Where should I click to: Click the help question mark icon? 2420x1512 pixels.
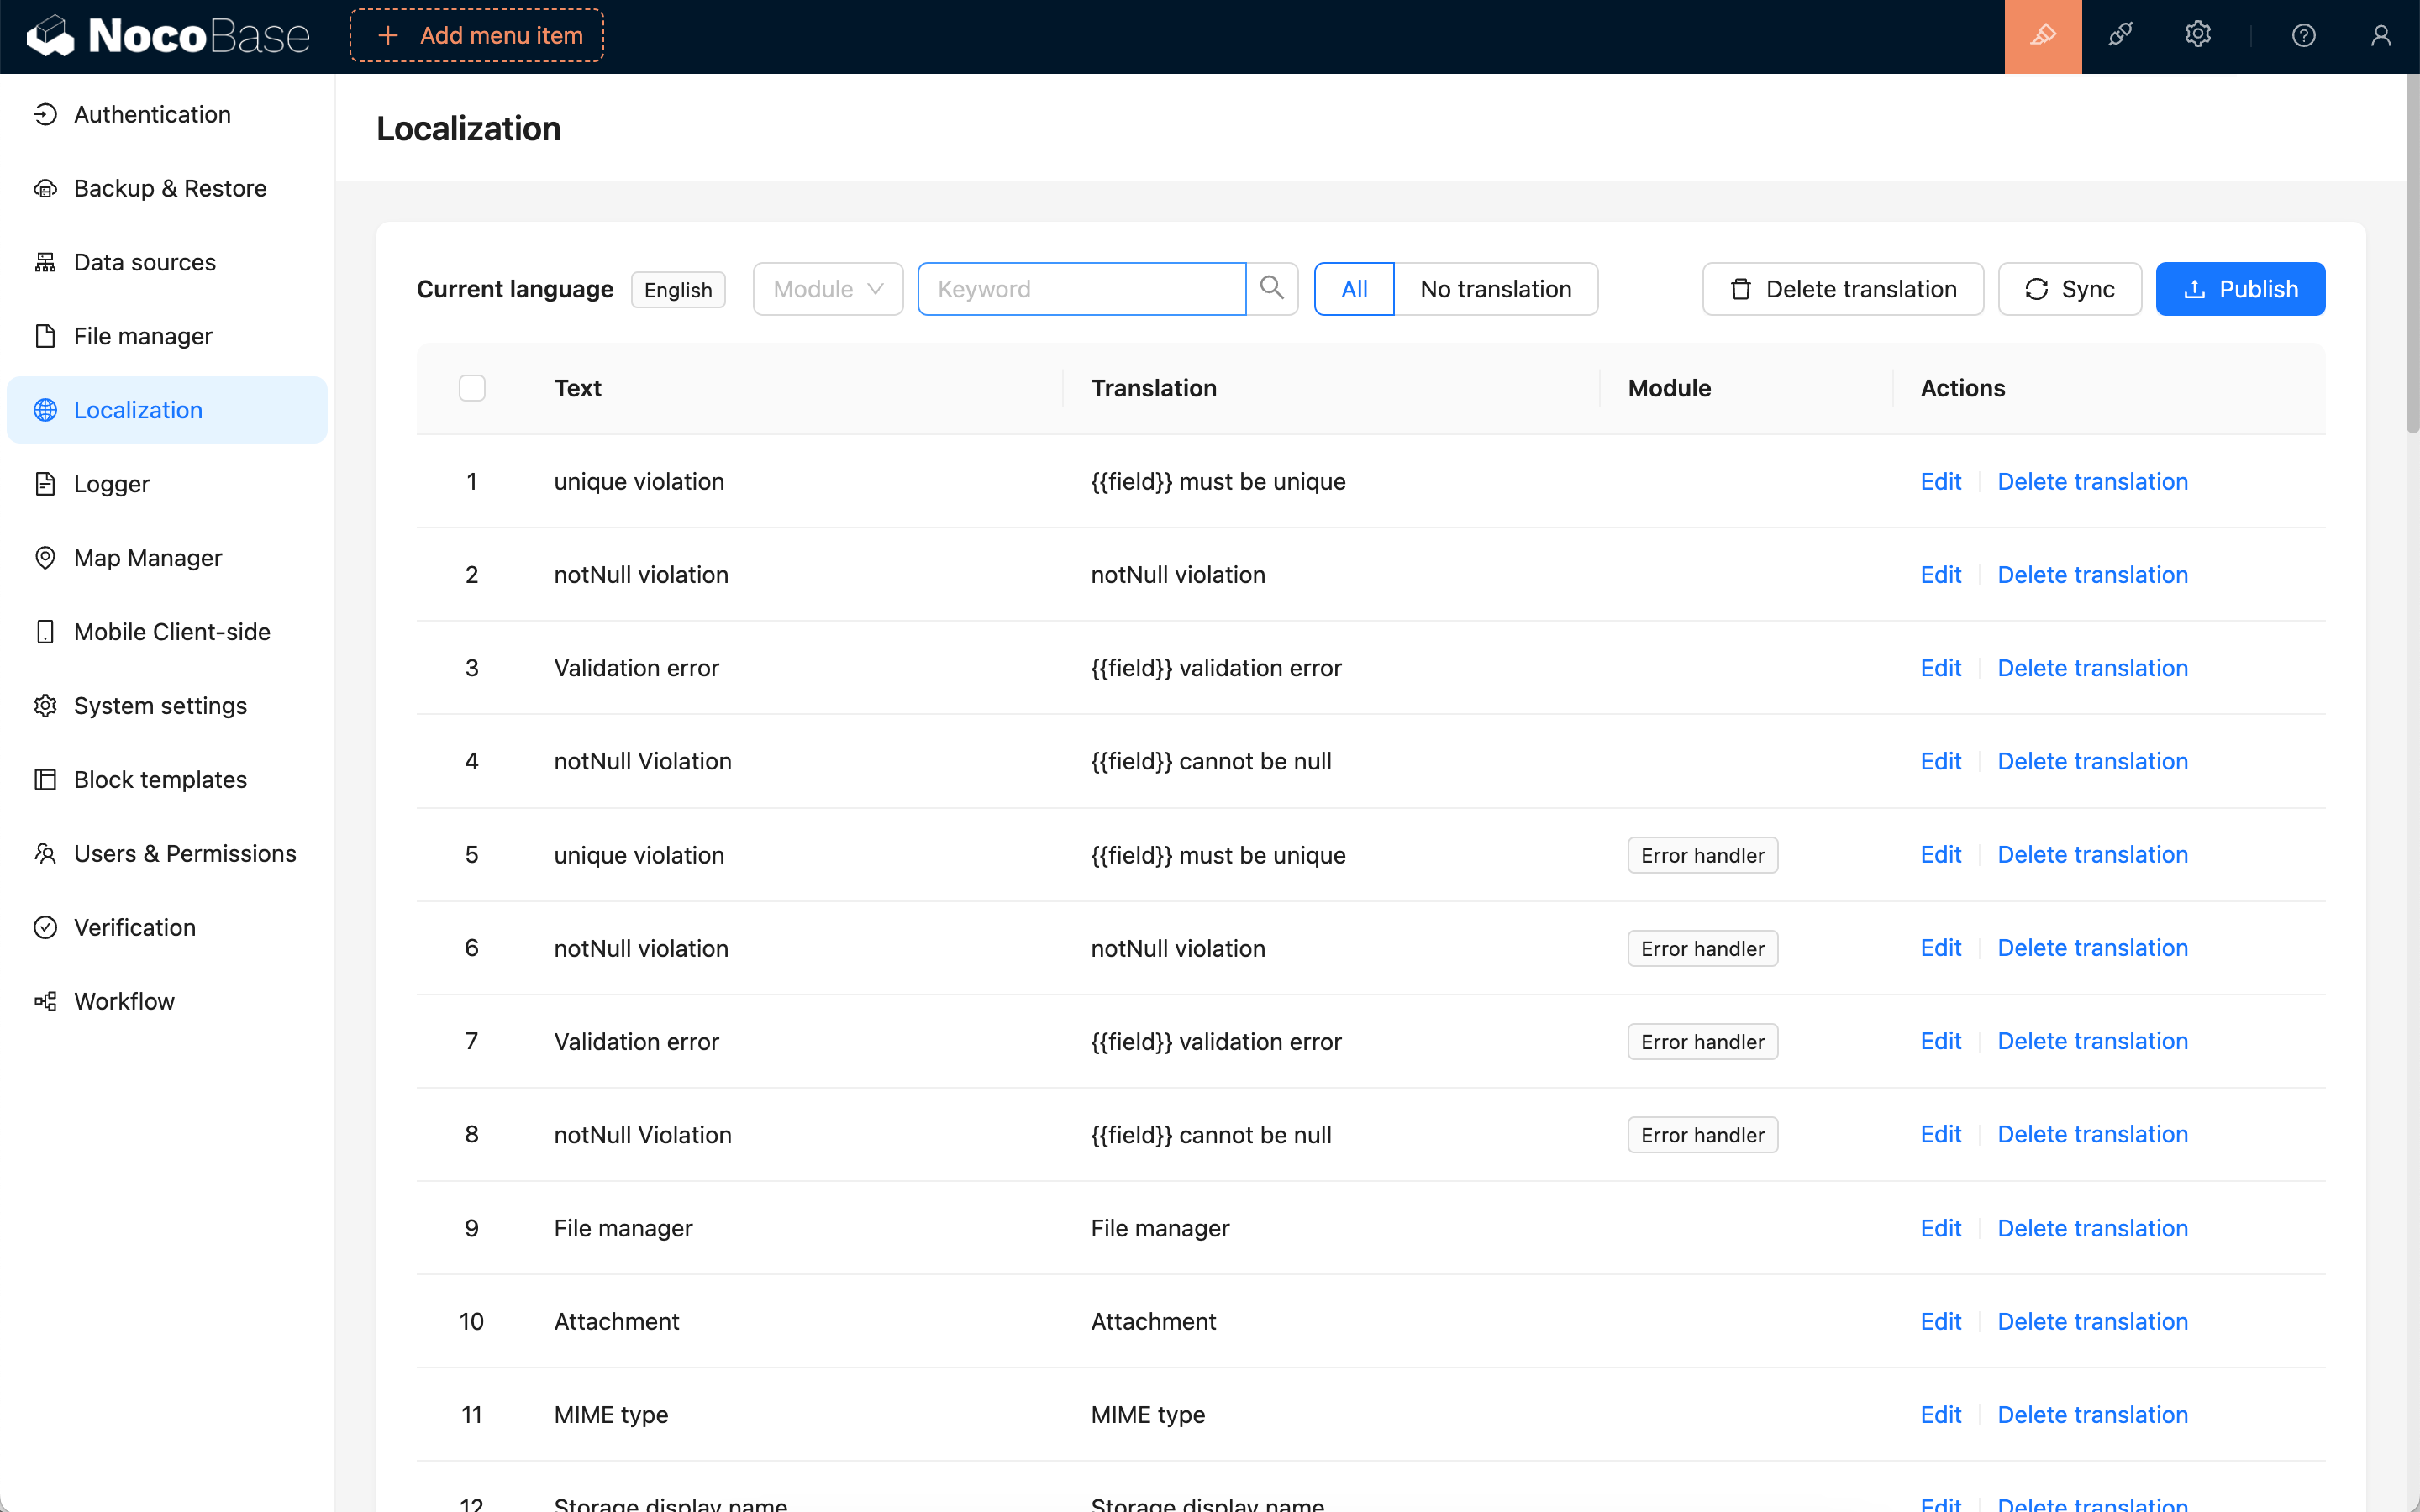[x=2303, y=36]
